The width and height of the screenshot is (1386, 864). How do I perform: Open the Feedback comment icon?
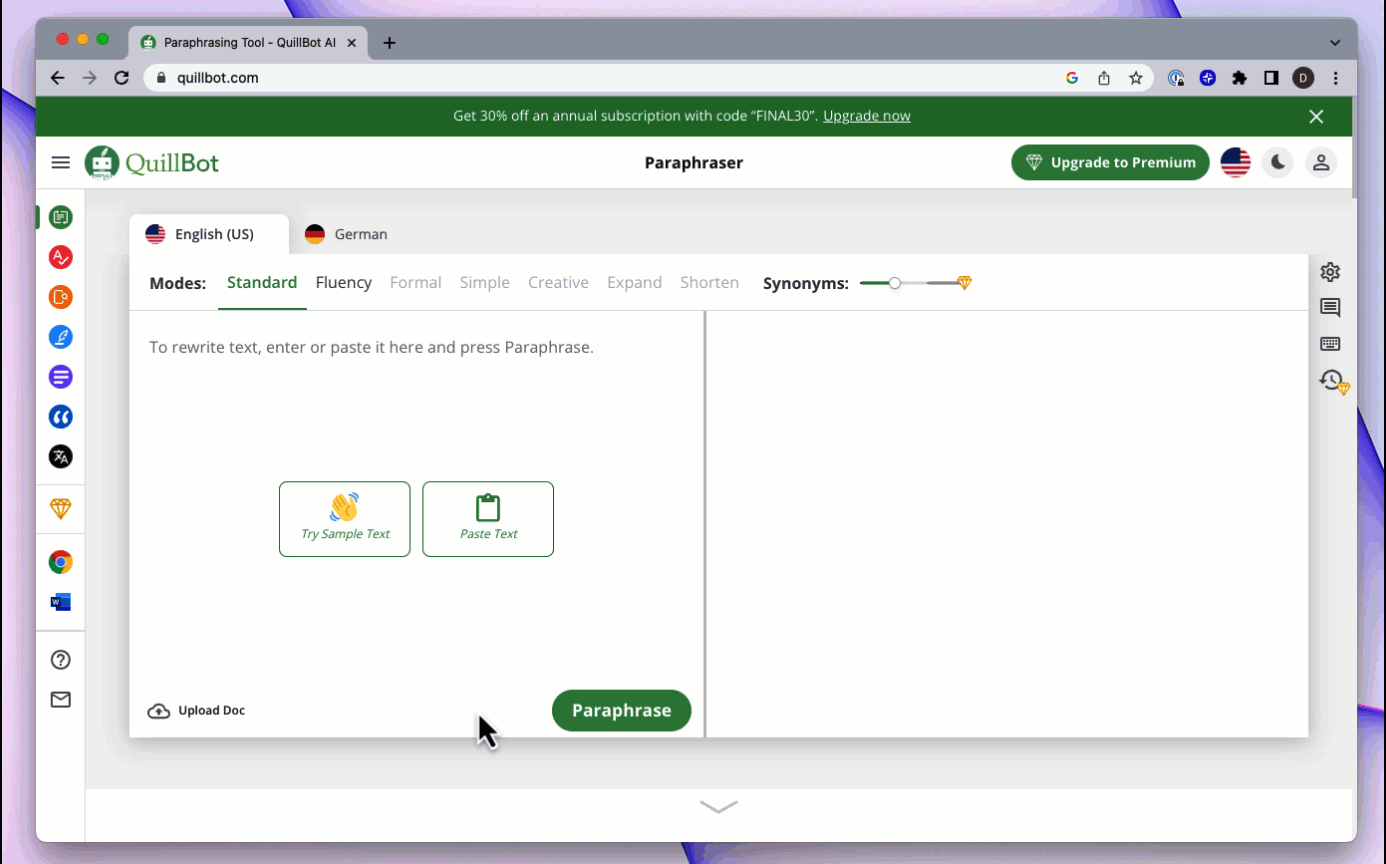[1330, 308]
